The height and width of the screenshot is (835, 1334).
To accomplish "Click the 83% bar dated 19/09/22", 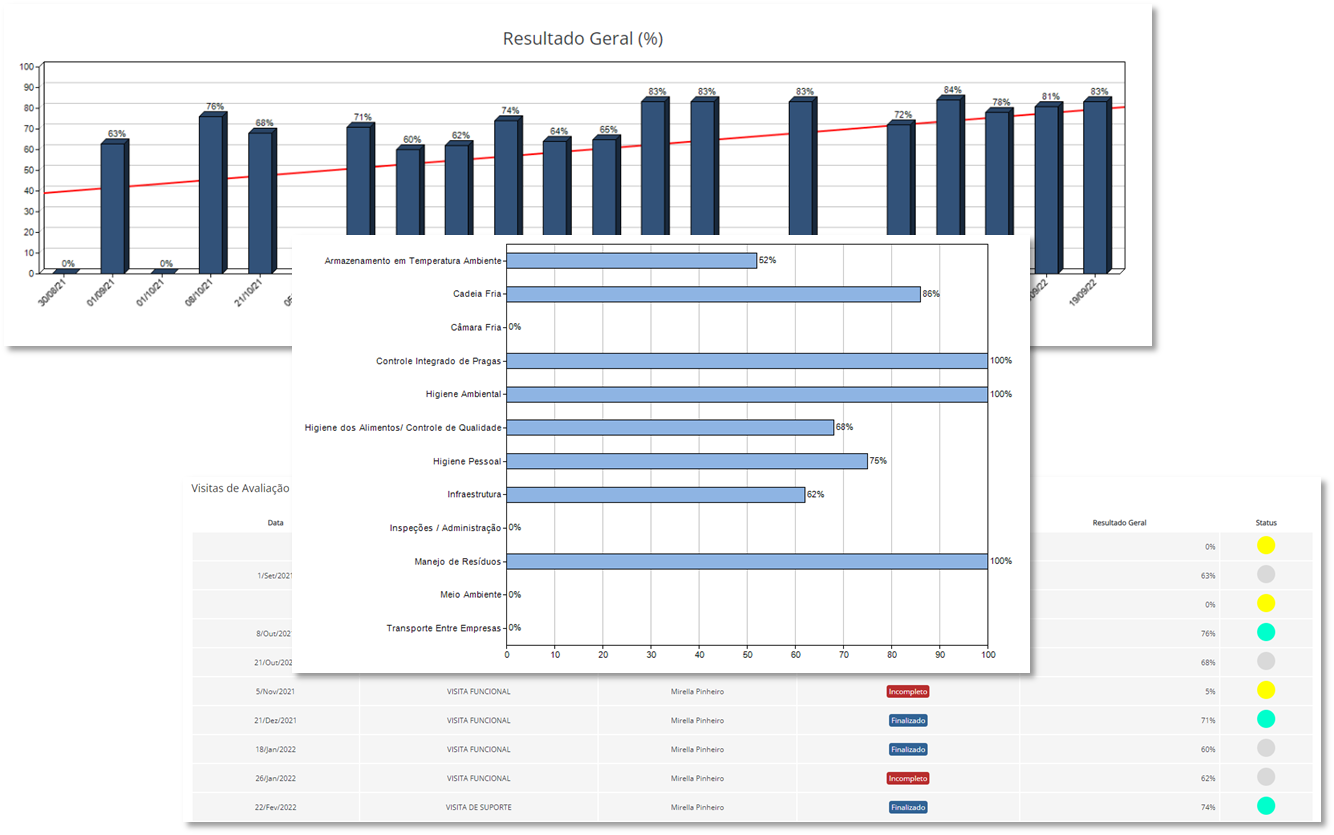I will tap(1097, 185).
